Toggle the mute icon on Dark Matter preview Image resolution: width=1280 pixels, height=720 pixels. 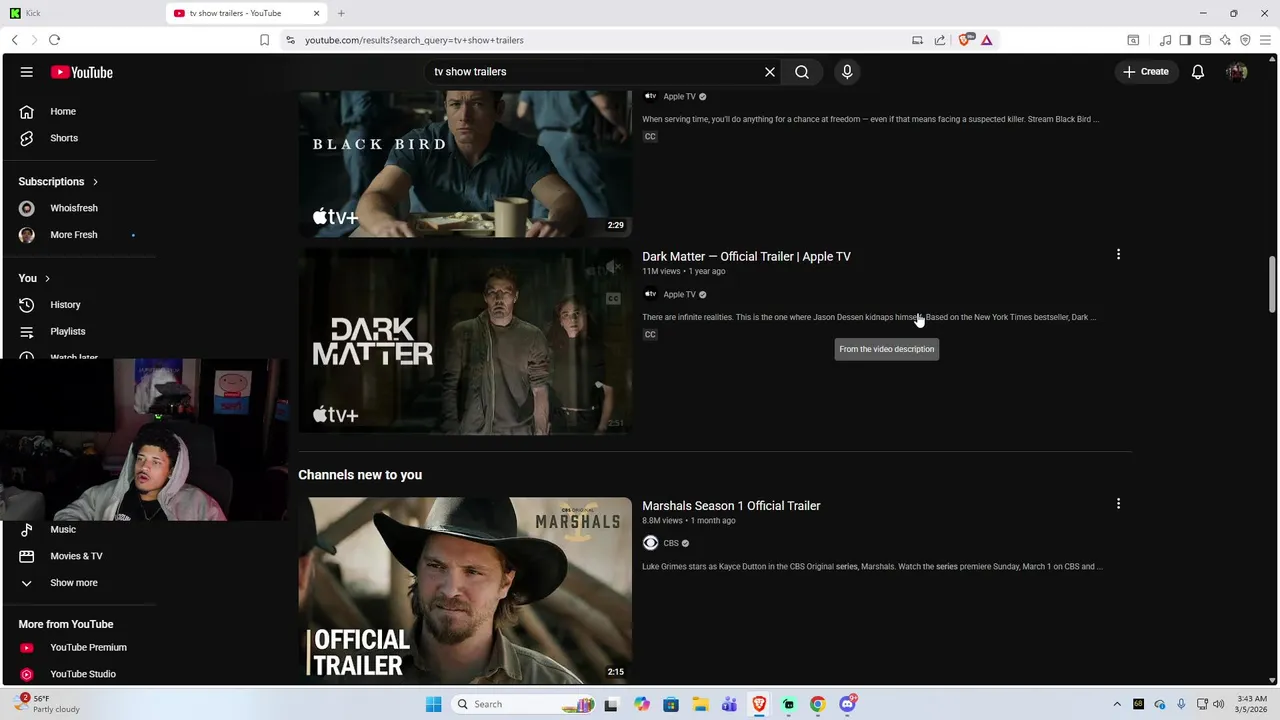pos(613,266)
